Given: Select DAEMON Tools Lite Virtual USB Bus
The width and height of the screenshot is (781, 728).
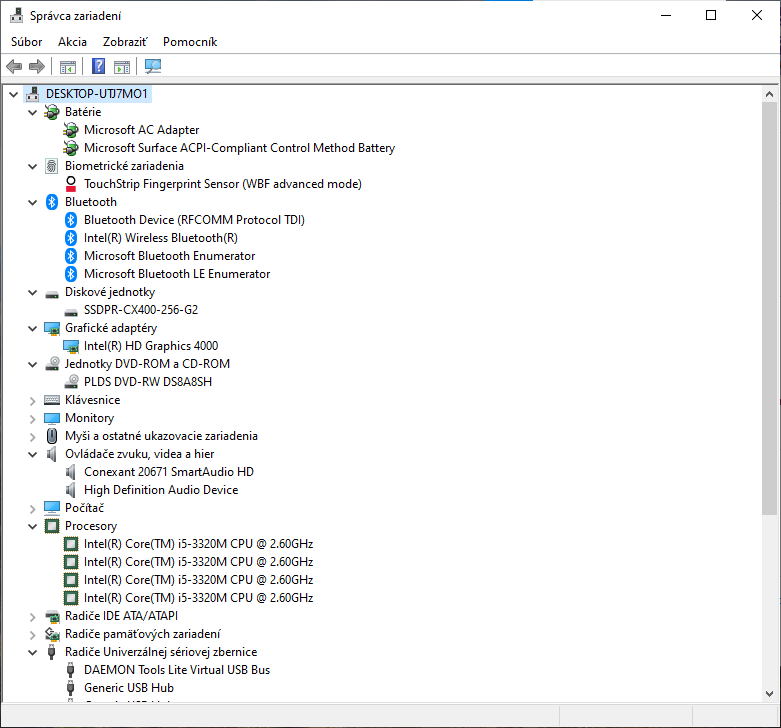Looking at the screenshot, I should 177,670.
